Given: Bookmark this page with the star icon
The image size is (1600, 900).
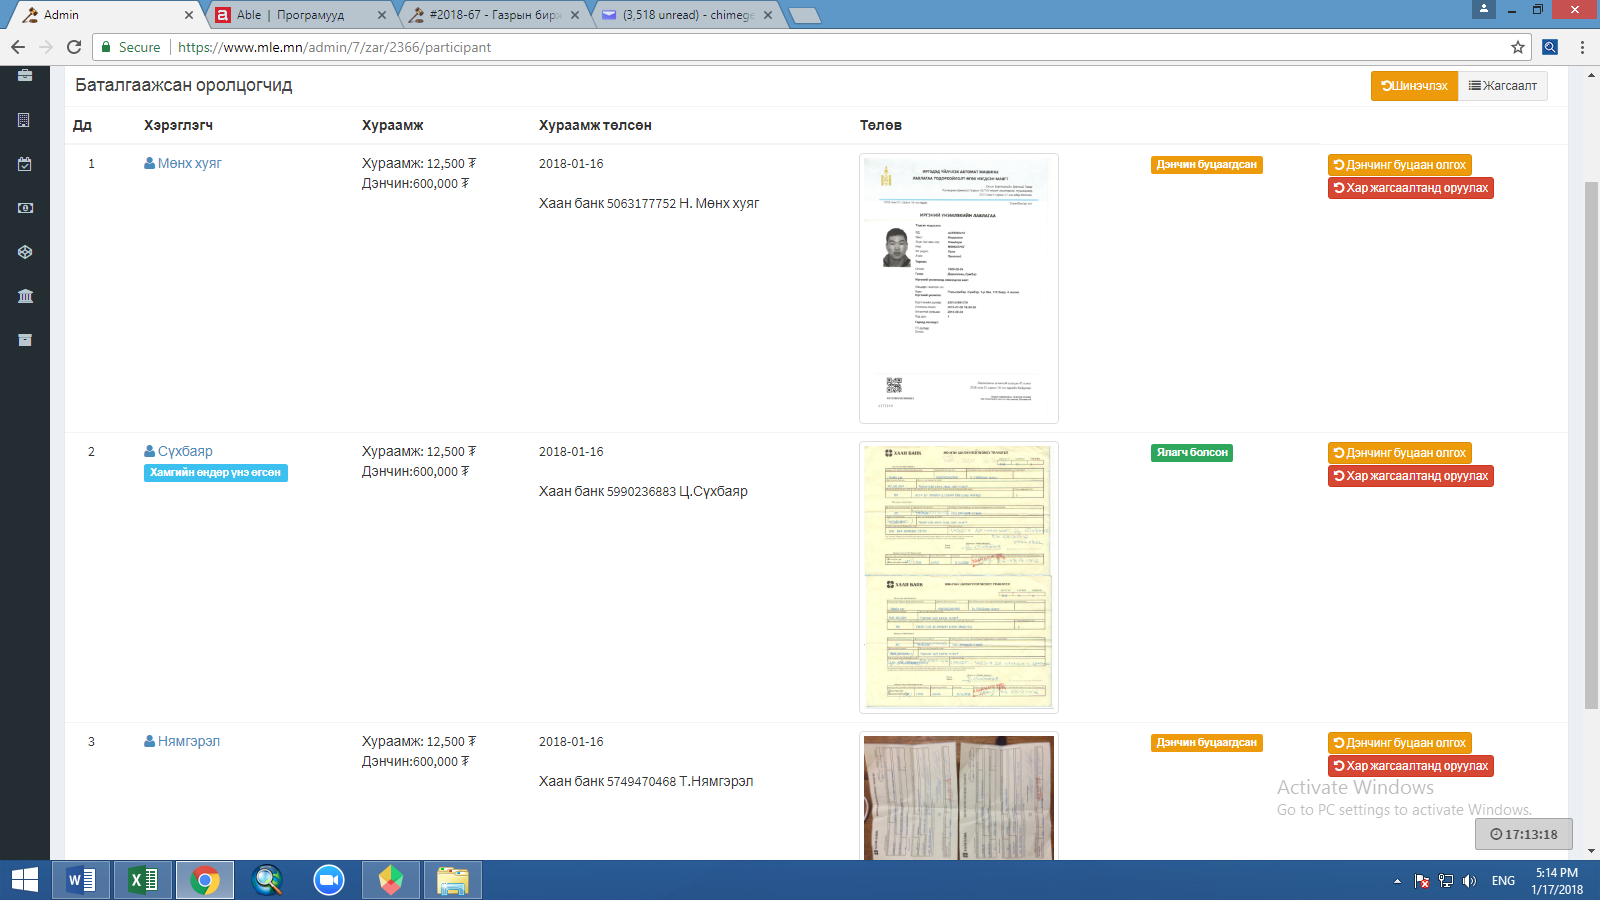Looking at the screenshot, I should pos(1518,47).
